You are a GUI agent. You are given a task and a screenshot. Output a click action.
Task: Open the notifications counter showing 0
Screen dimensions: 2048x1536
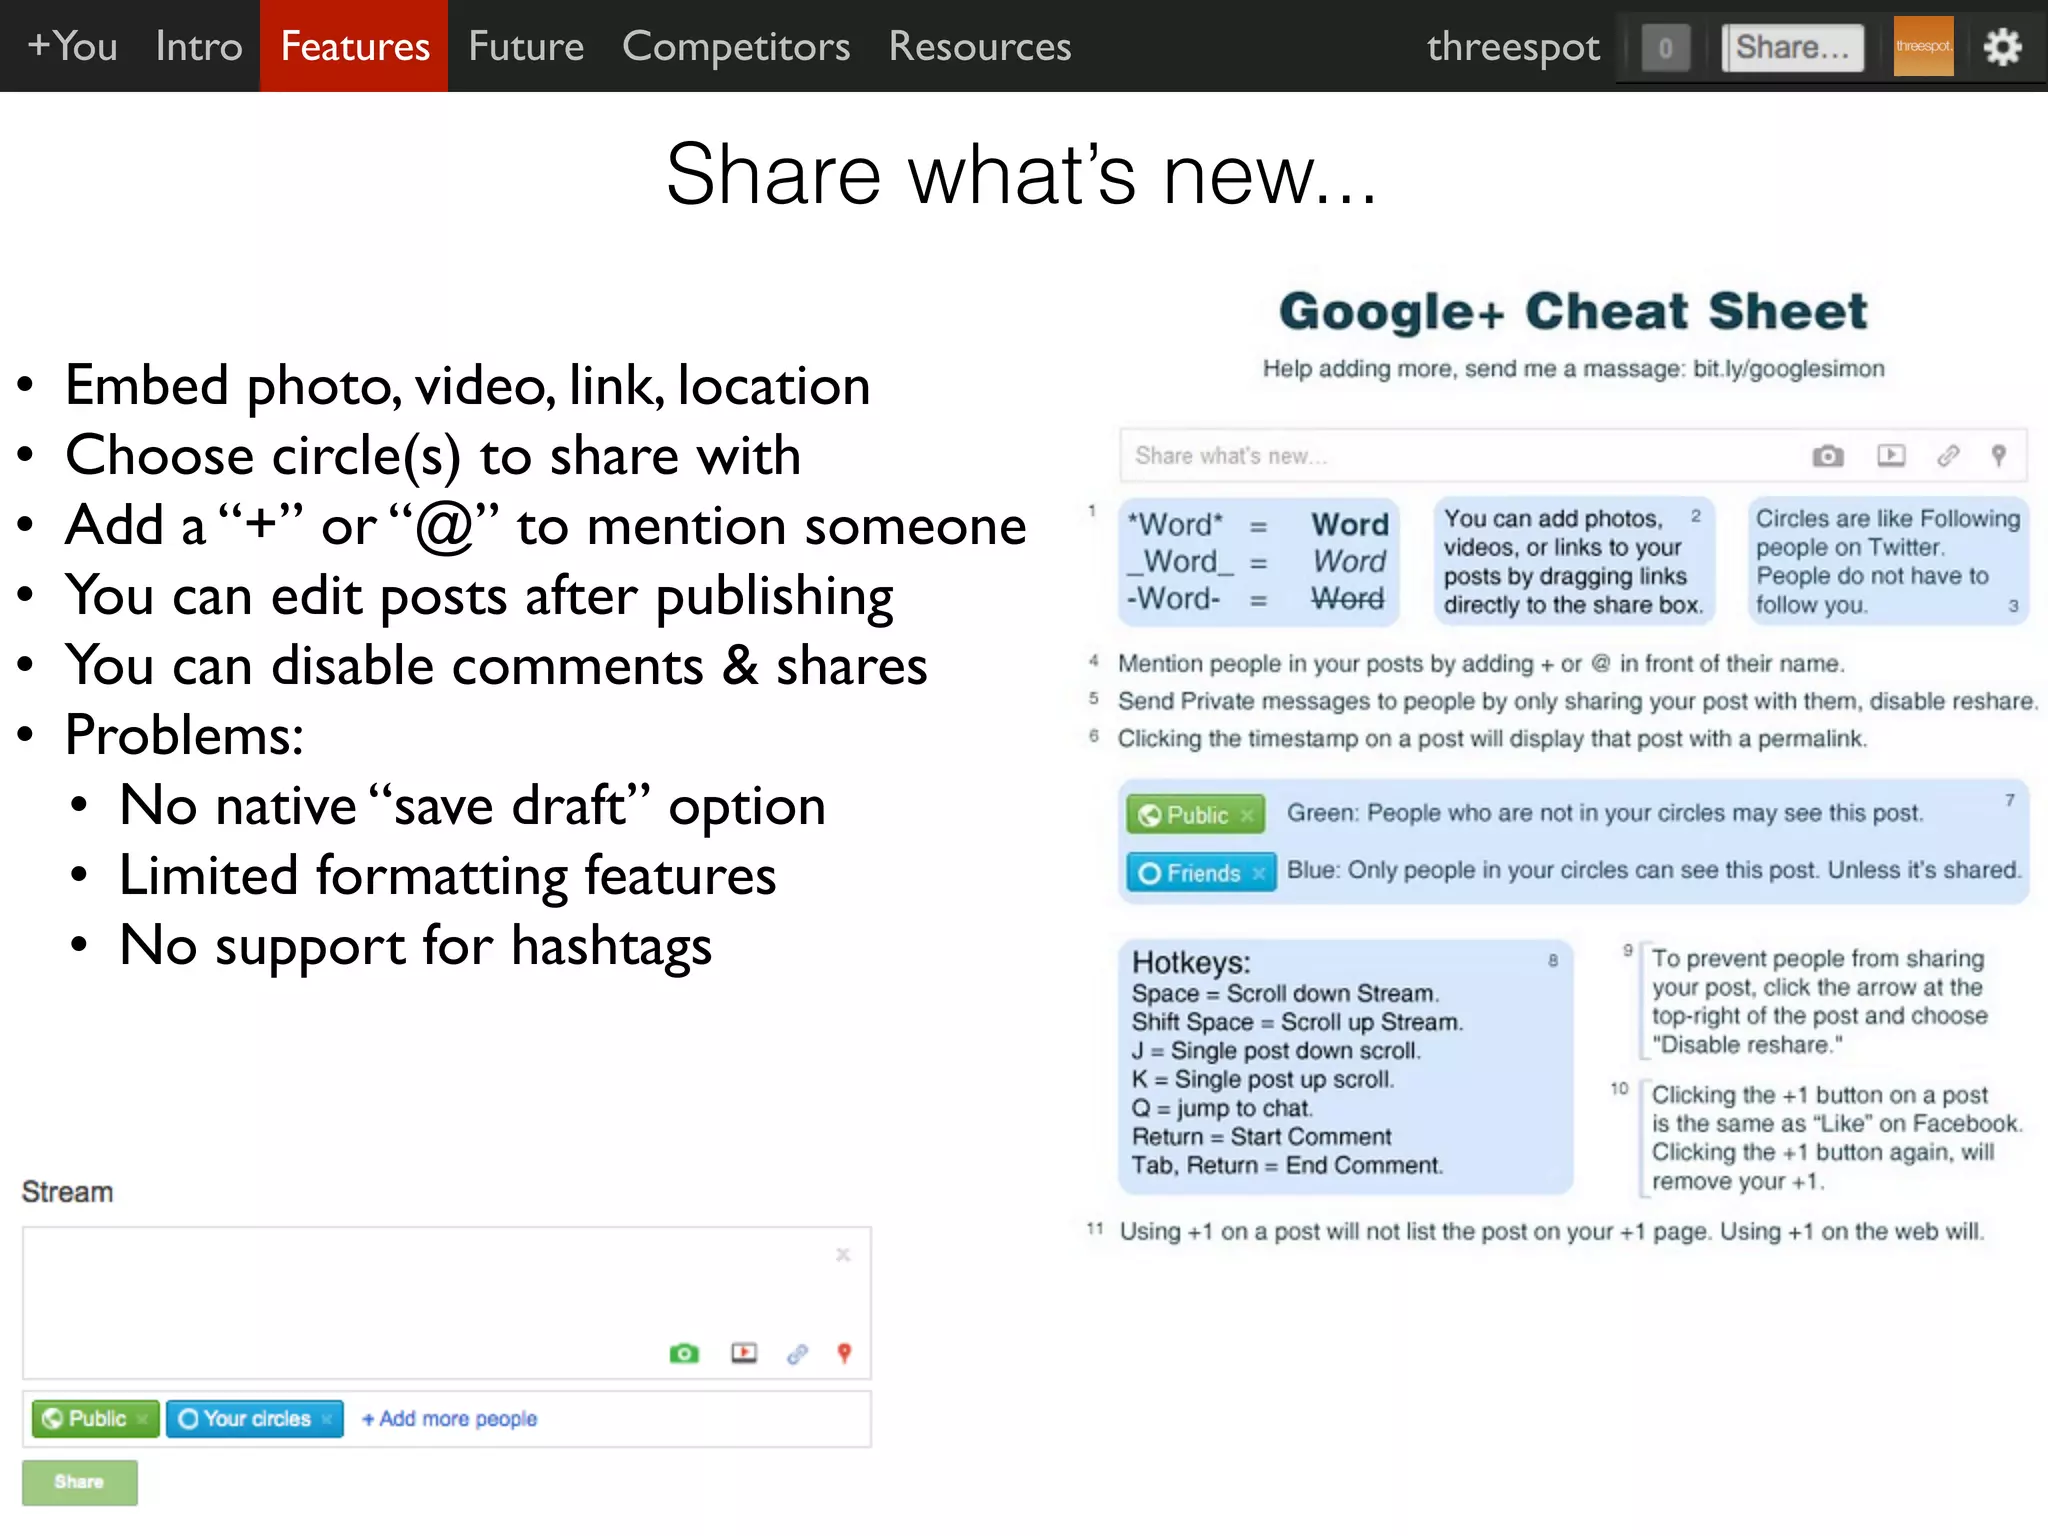pyautogui.click(x=1665, y=48)
